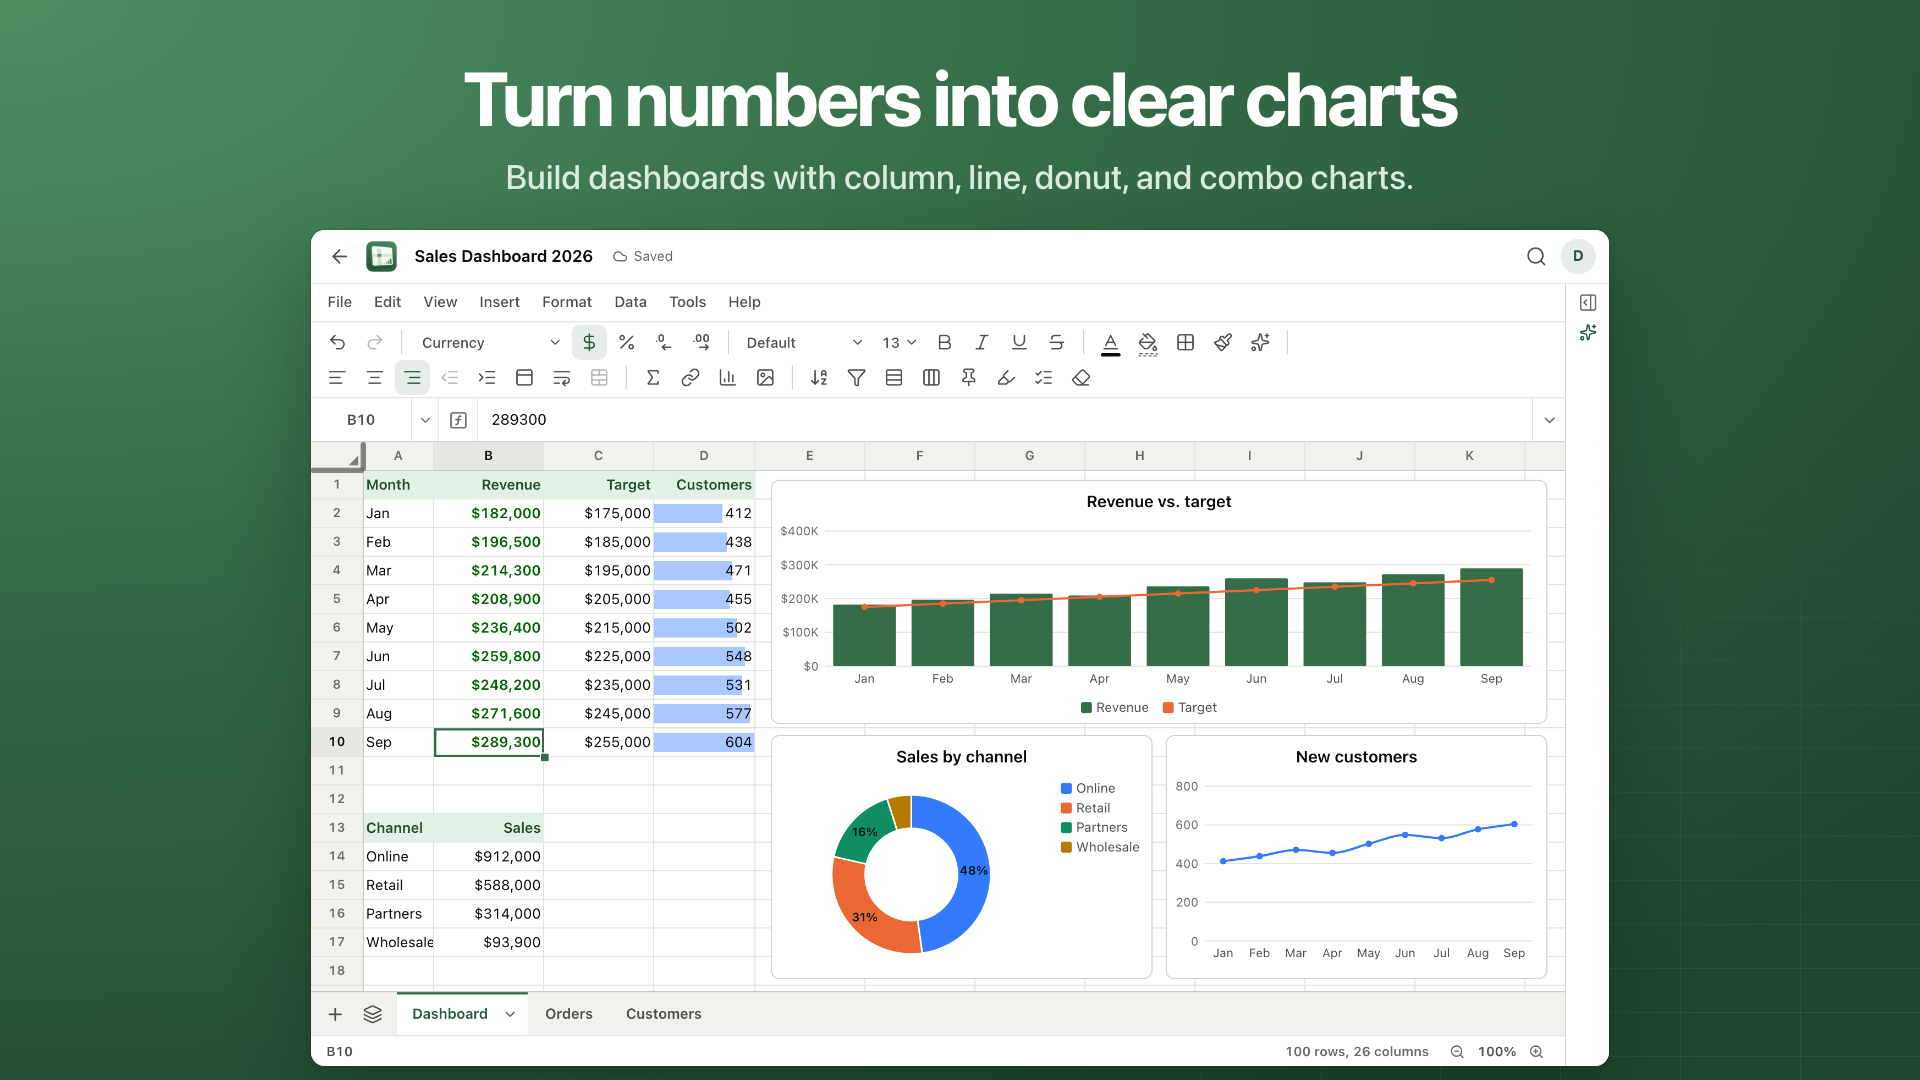The image size is (1920, 1080).
Task: Select the cell containing $912,000
Action: pyautogui.click(x=489, y=857)
